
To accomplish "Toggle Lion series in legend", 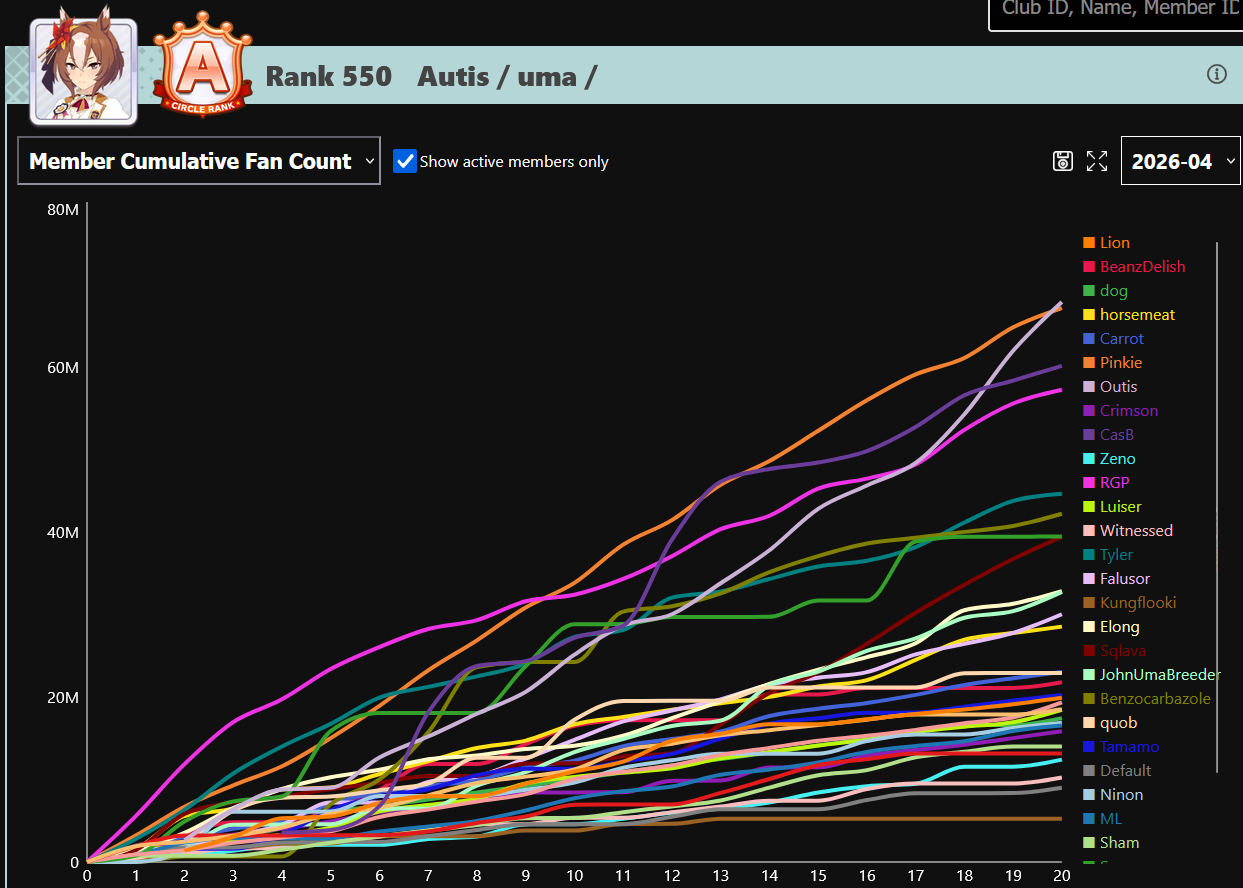I will coord(1106,242).
